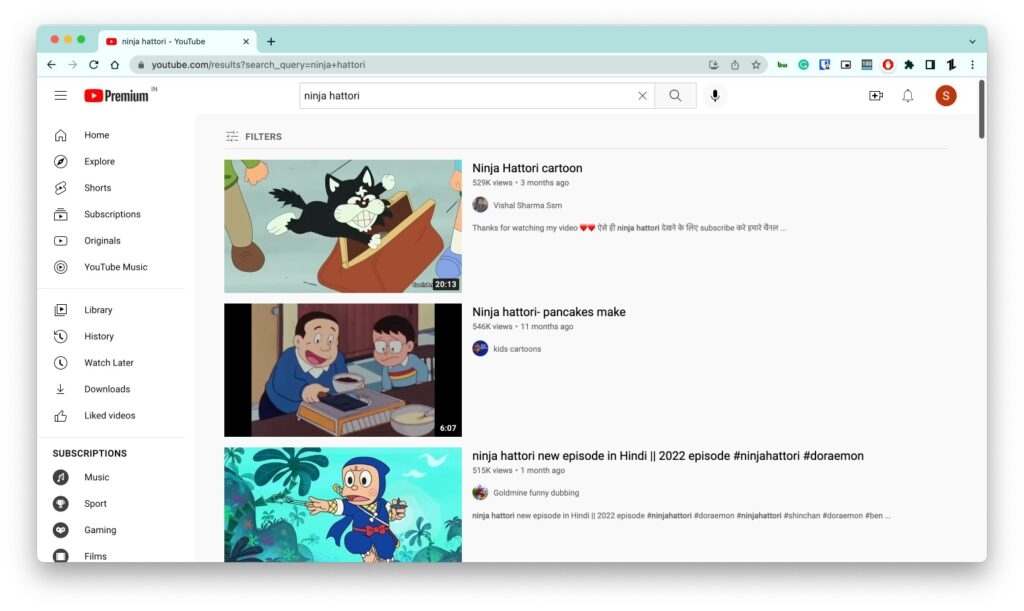Screen dimensions: 1024x611
Task: Open Subscriptions in sidebar
Action: click(x=111, y=214)
